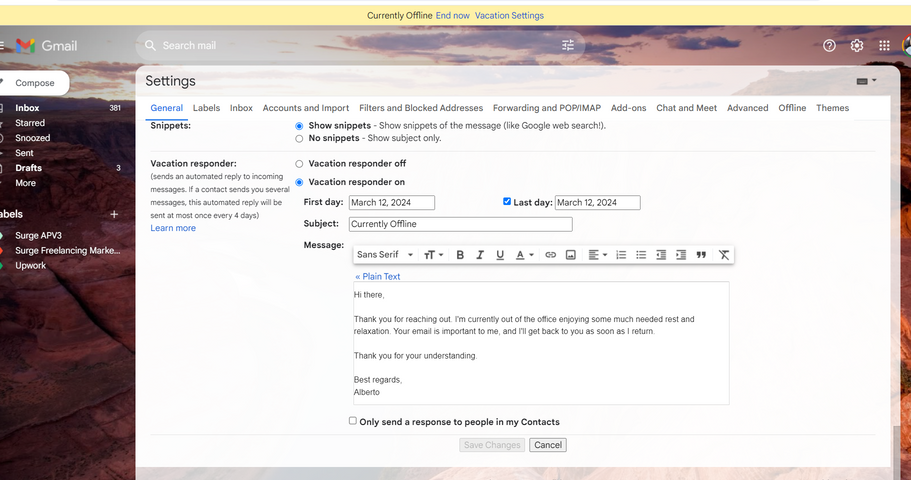Click the Subject input field
This screenshot has height=480, width=911.
460,224
